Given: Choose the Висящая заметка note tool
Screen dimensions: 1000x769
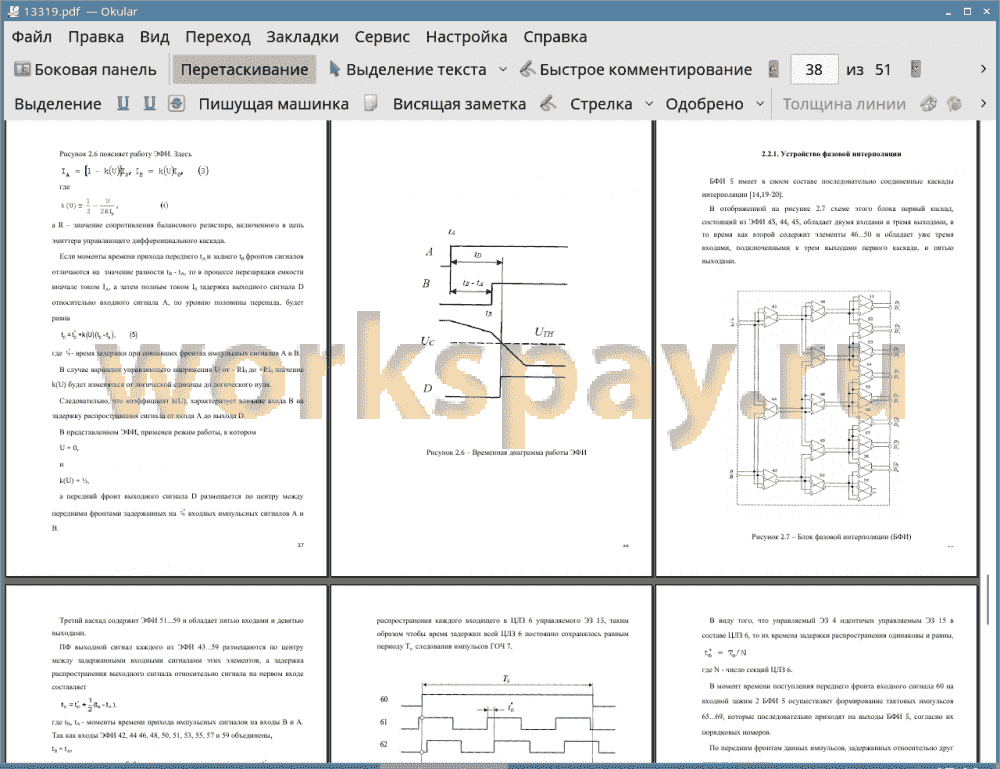Looking at the screenshot, I should [459, 104].
